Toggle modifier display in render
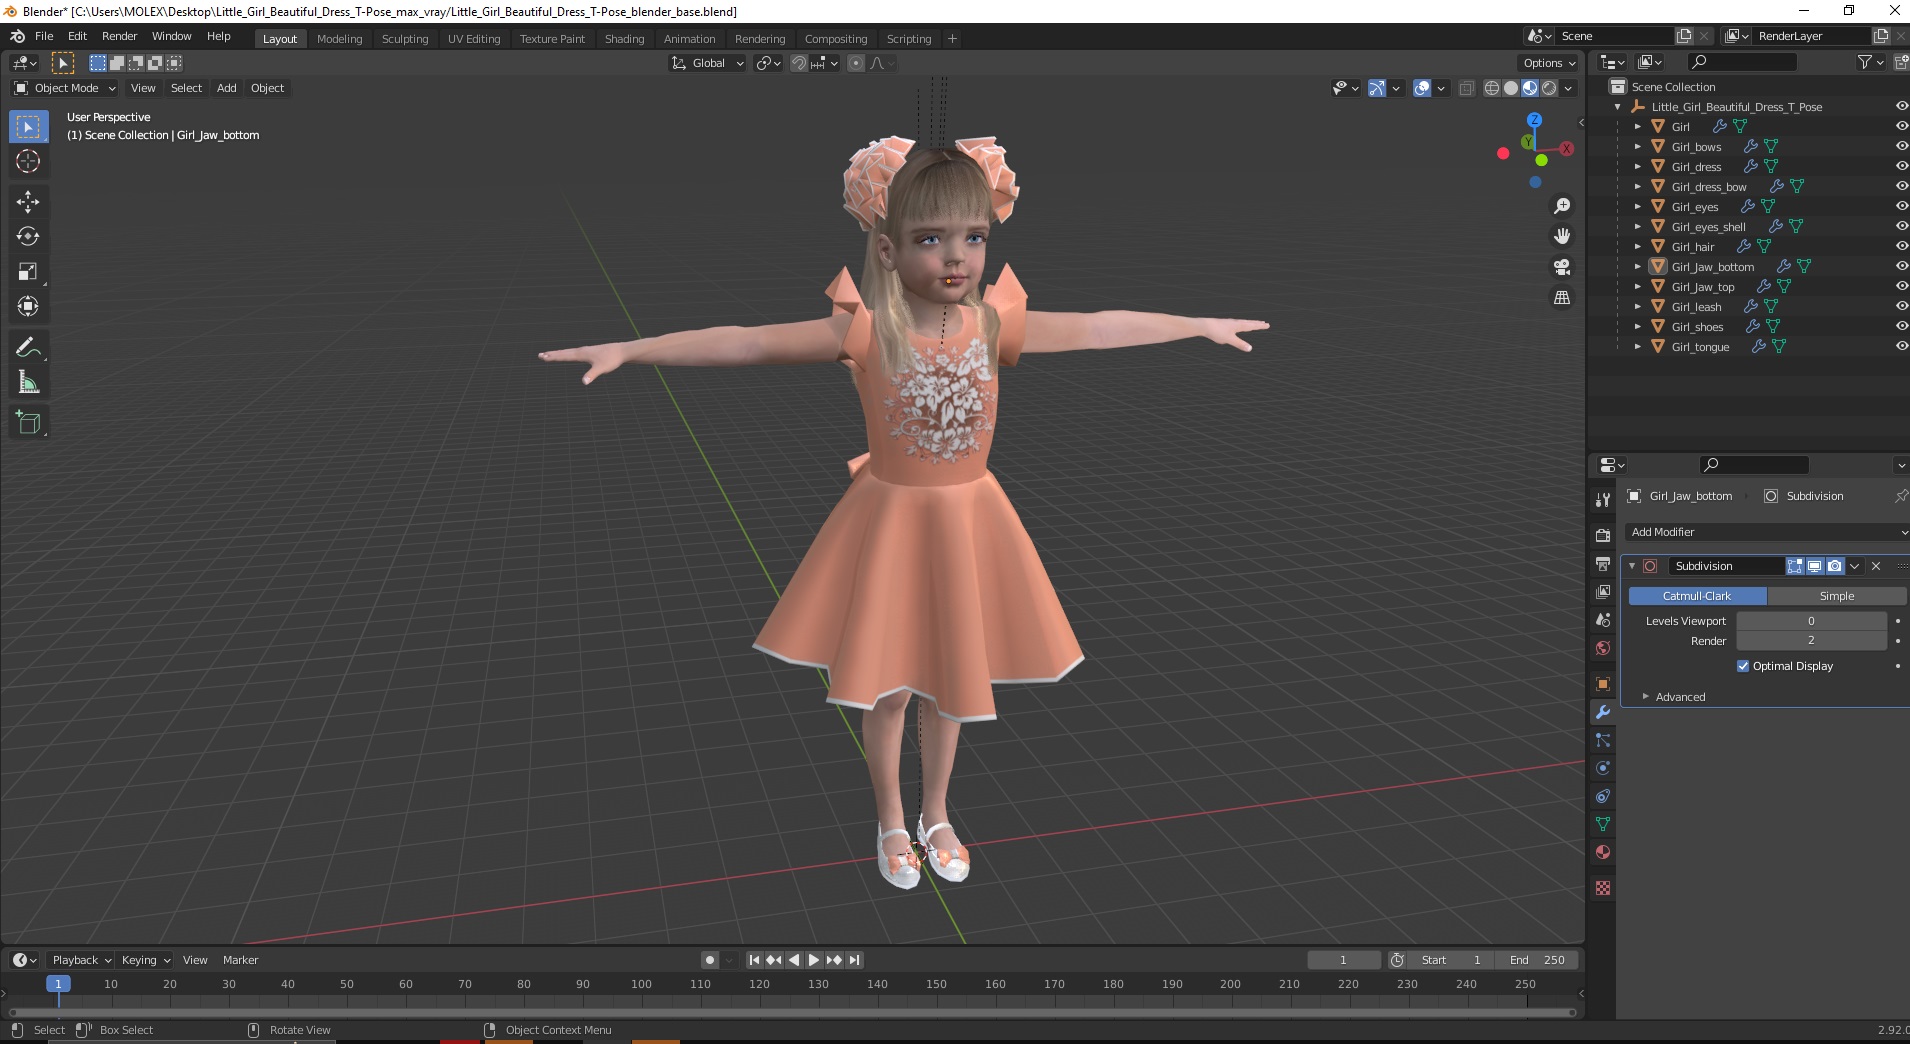This screenshot has height=1044, width=1910. click(1835, 566)
